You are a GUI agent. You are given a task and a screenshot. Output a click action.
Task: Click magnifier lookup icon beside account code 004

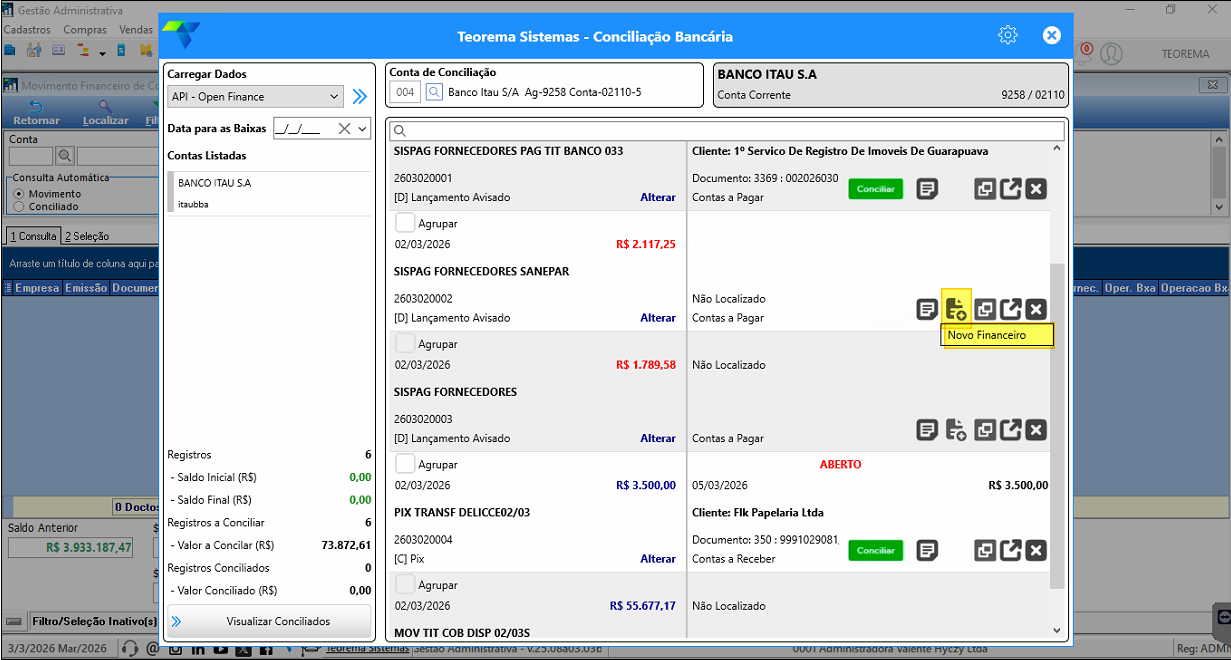click(434, 92)
